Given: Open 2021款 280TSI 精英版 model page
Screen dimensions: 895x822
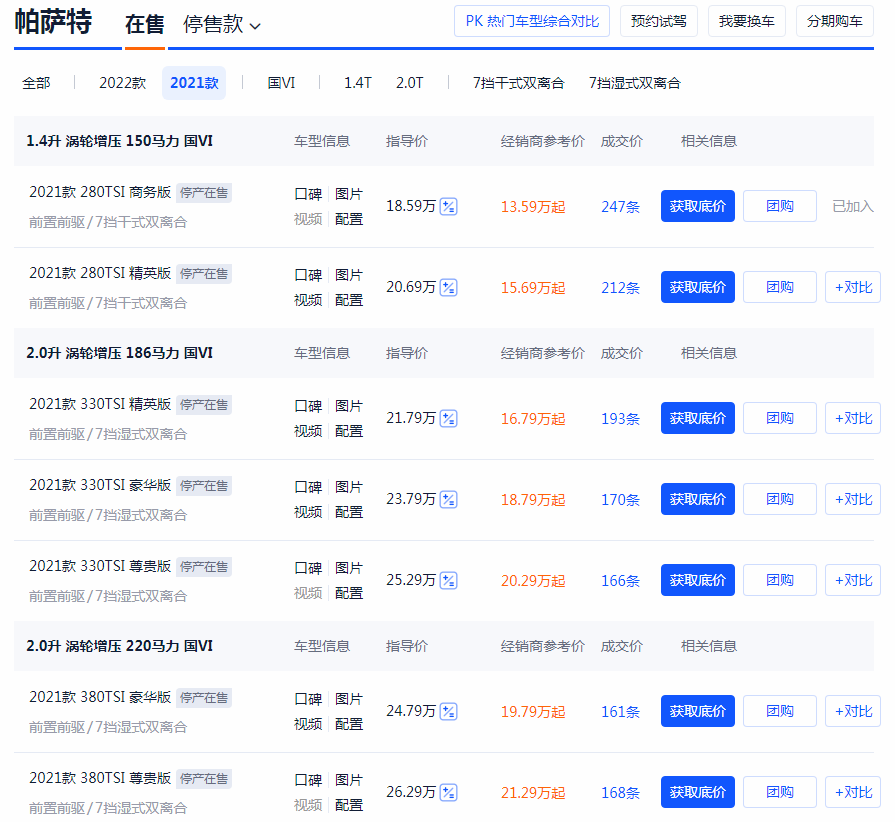Looking at the screenshot, I should 100,273.
